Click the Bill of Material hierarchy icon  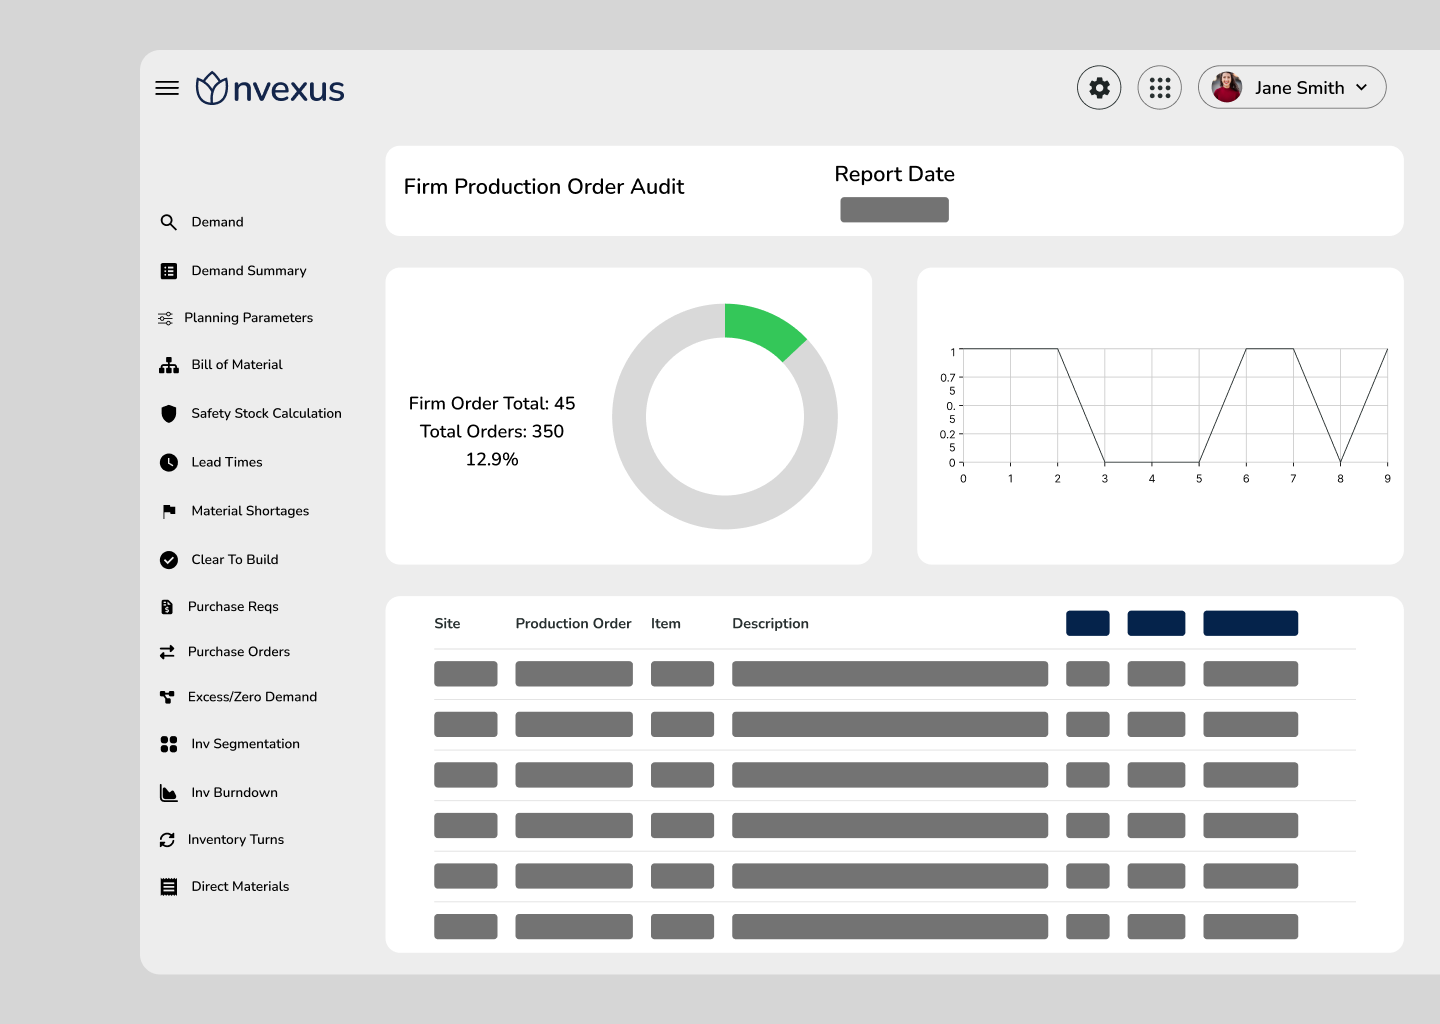[x=169, y=365]
